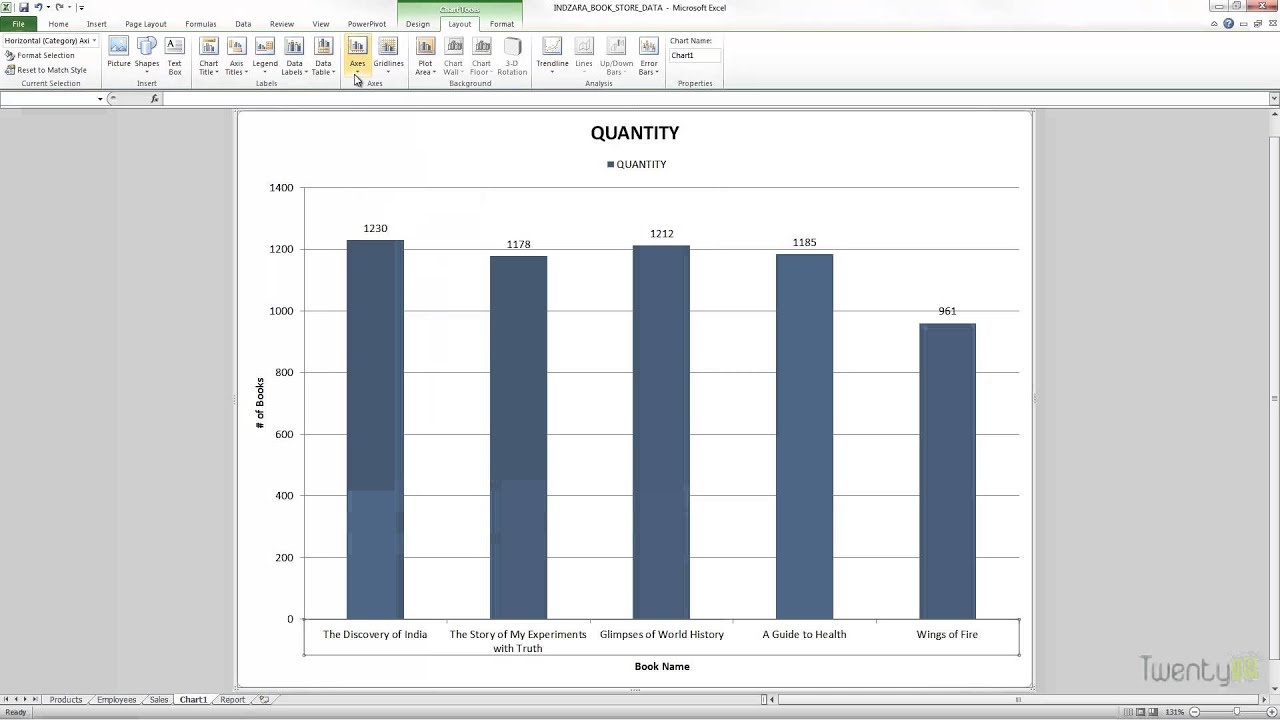Open the Data Table options
1280x720 pixels.
[x=323, y=56]
